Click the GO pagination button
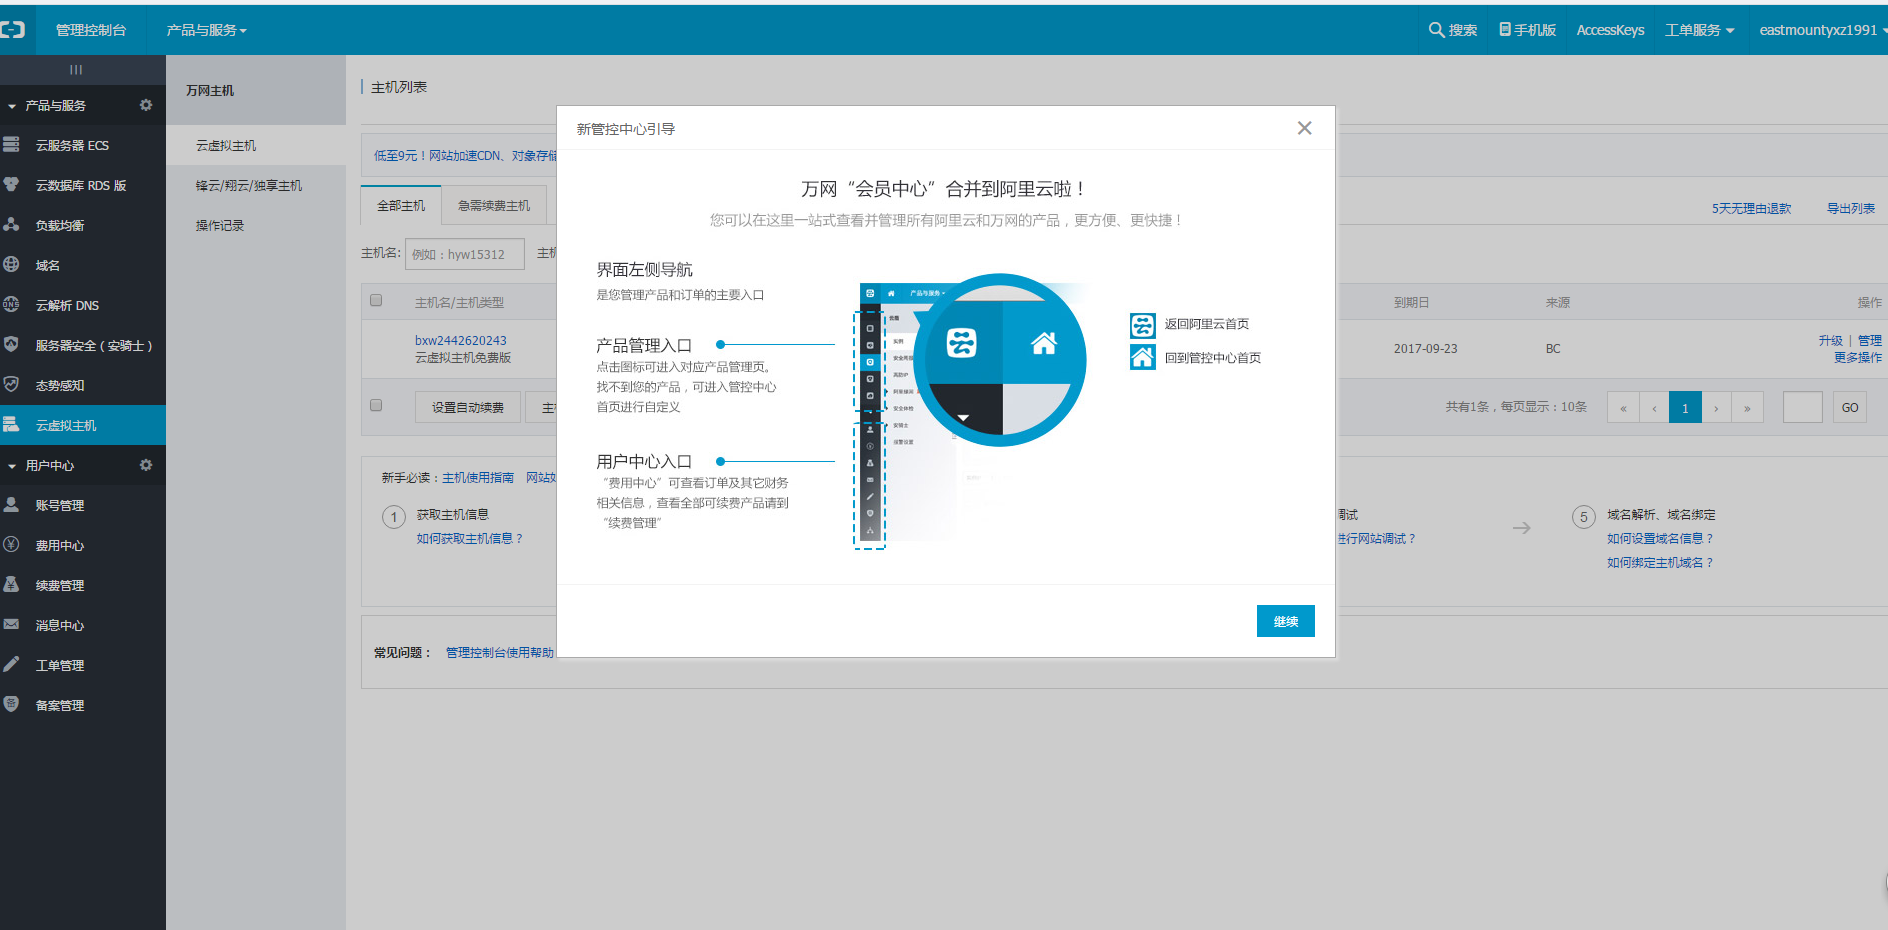The image size is (1888, 930). [x=1850, y=407]
